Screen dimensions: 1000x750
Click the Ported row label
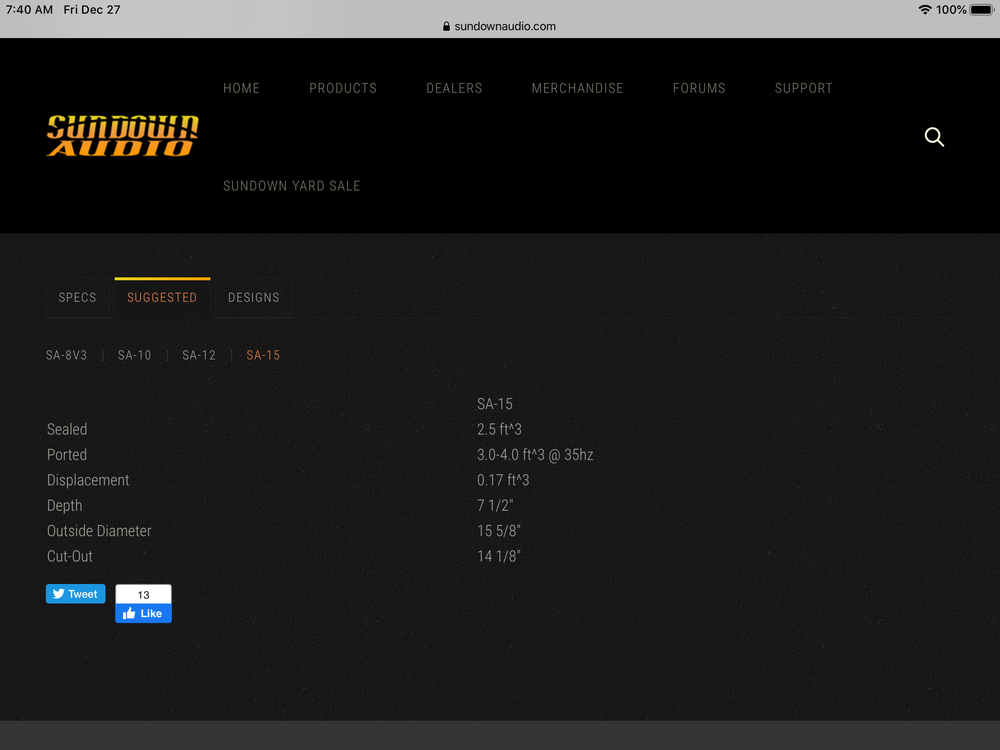coord(67,455)
